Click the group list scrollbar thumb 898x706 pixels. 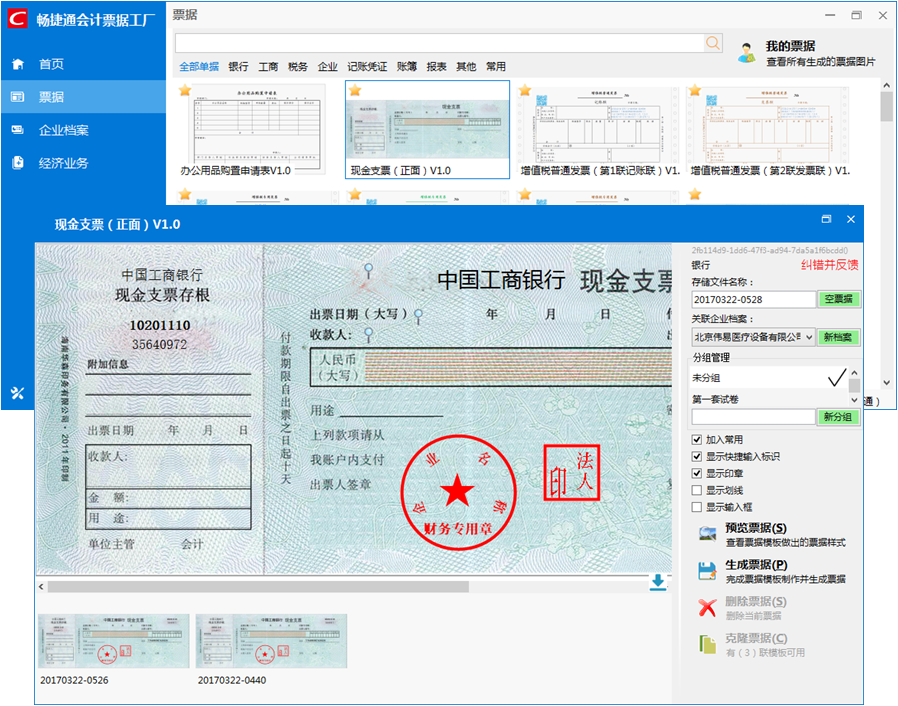[854, 385]
